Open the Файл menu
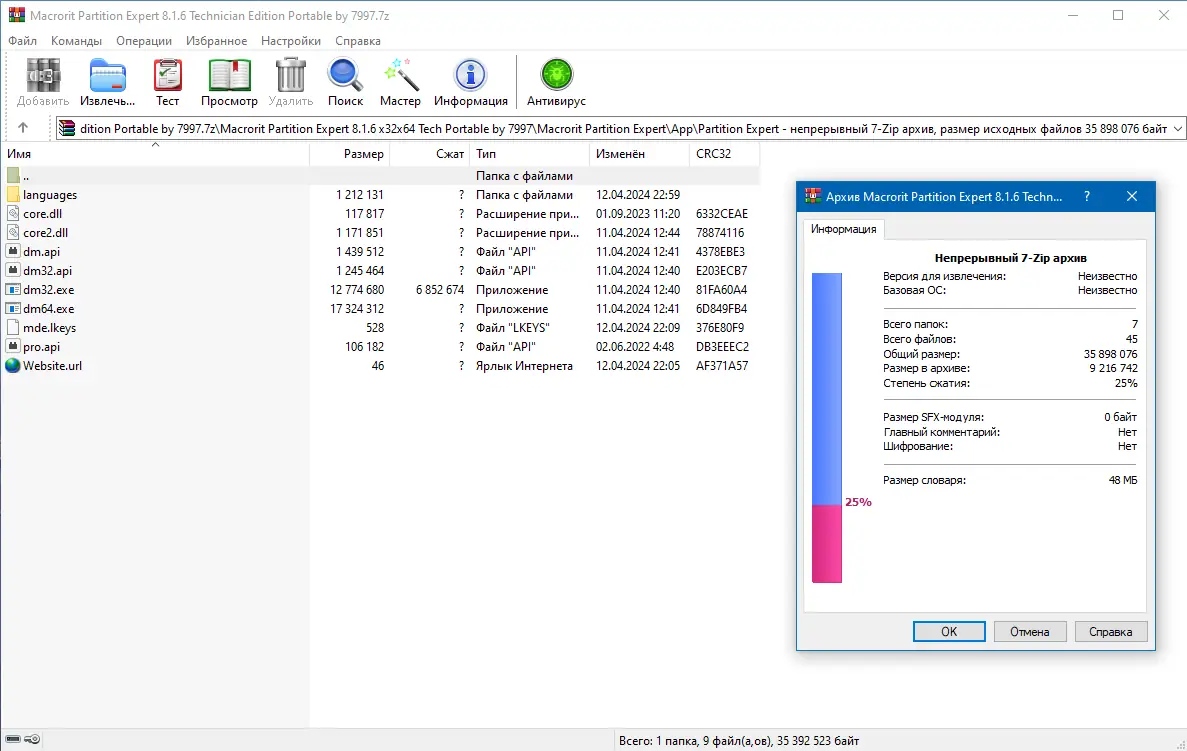Viewport: 1187px width, 751px height. click(x=23, y=41)
